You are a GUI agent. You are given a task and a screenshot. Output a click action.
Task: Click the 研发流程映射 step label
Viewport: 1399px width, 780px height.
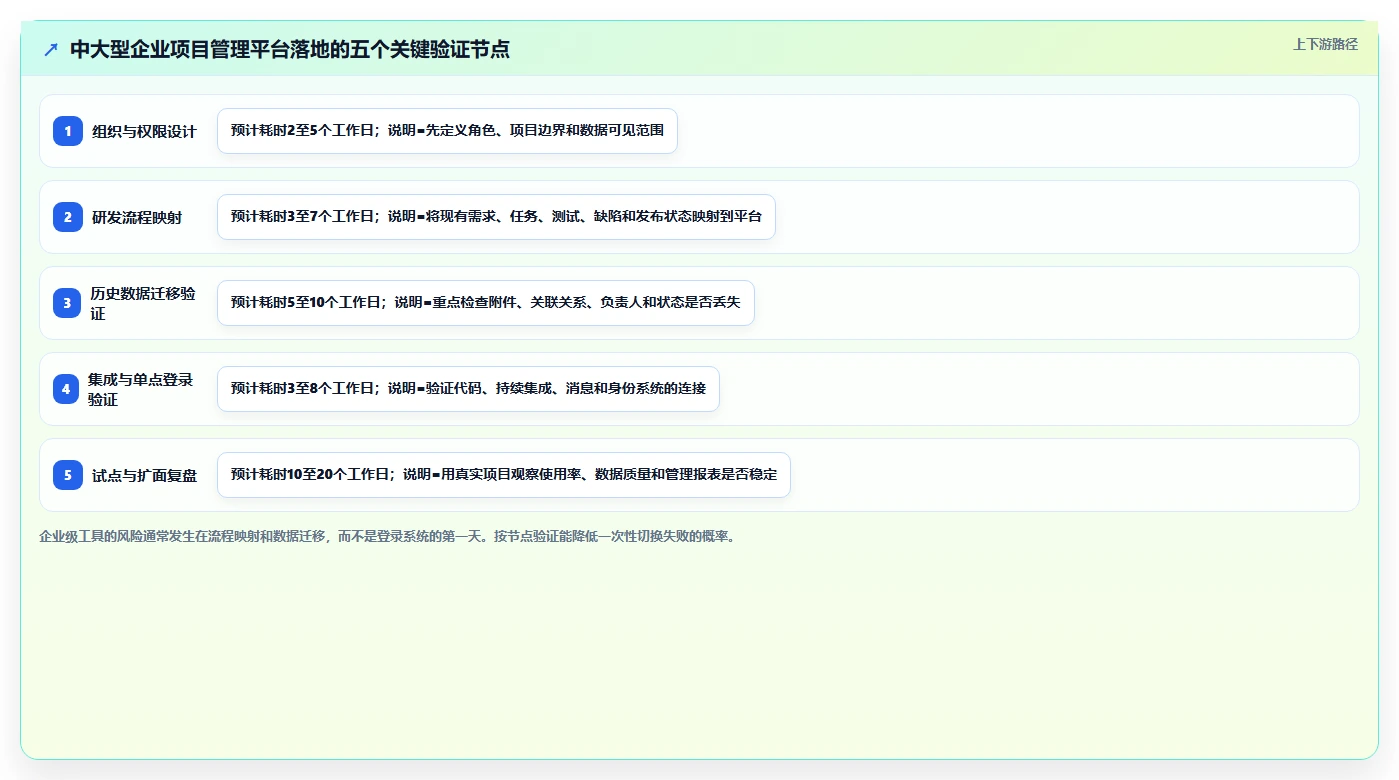coord(137,217)
